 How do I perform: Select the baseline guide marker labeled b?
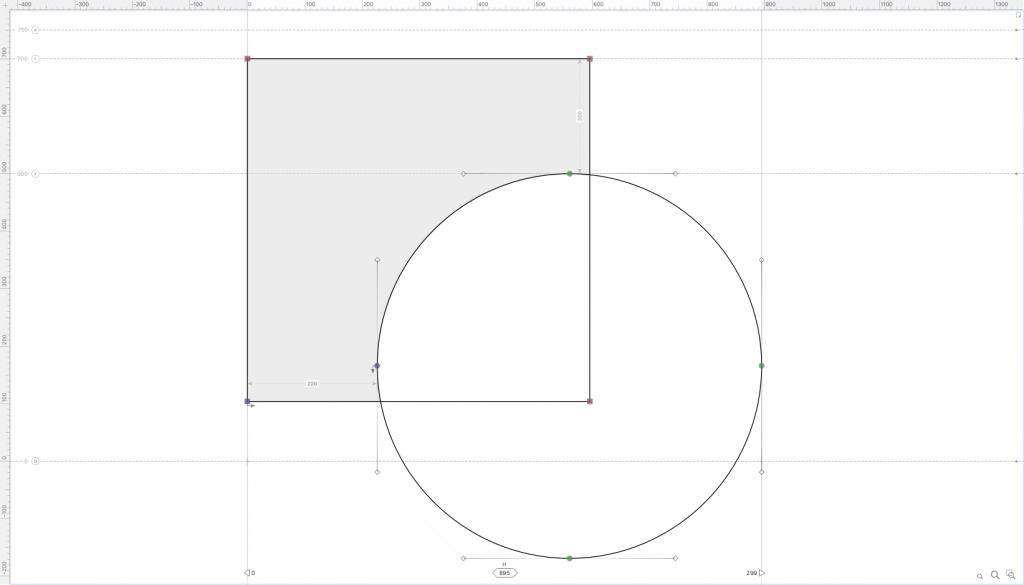point(35,461)
